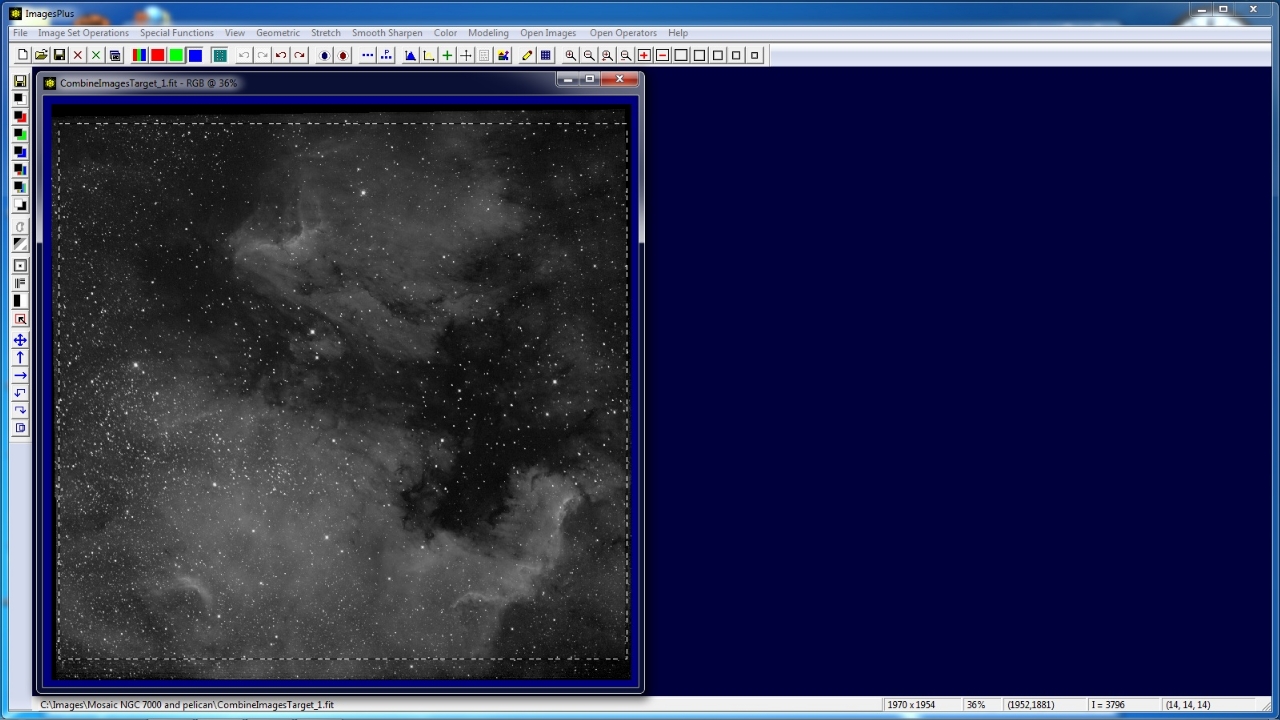The width and height of the screenshot is (1280, 720).
Task: Click the New file icon in toolbar
Action: (23, 55)
